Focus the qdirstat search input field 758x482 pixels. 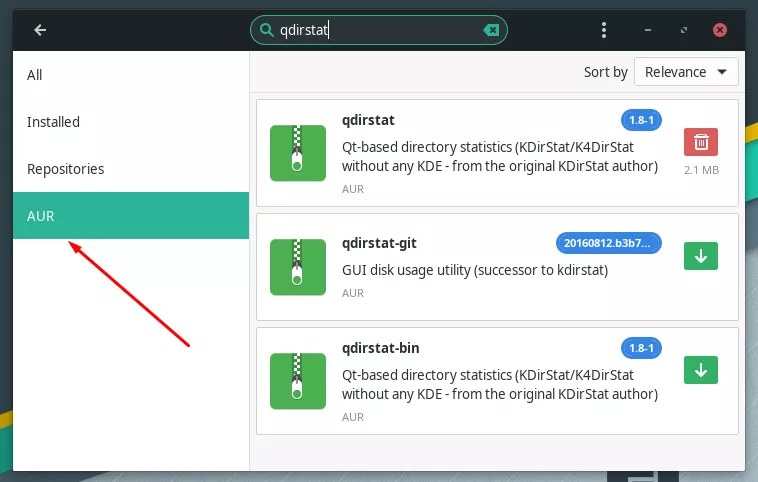pos(379,30)
